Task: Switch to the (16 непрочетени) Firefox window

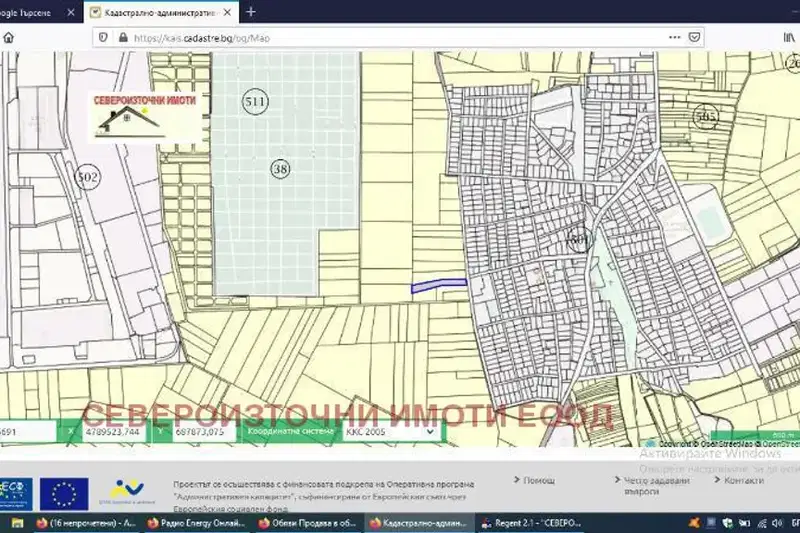Action: [85, 523]
